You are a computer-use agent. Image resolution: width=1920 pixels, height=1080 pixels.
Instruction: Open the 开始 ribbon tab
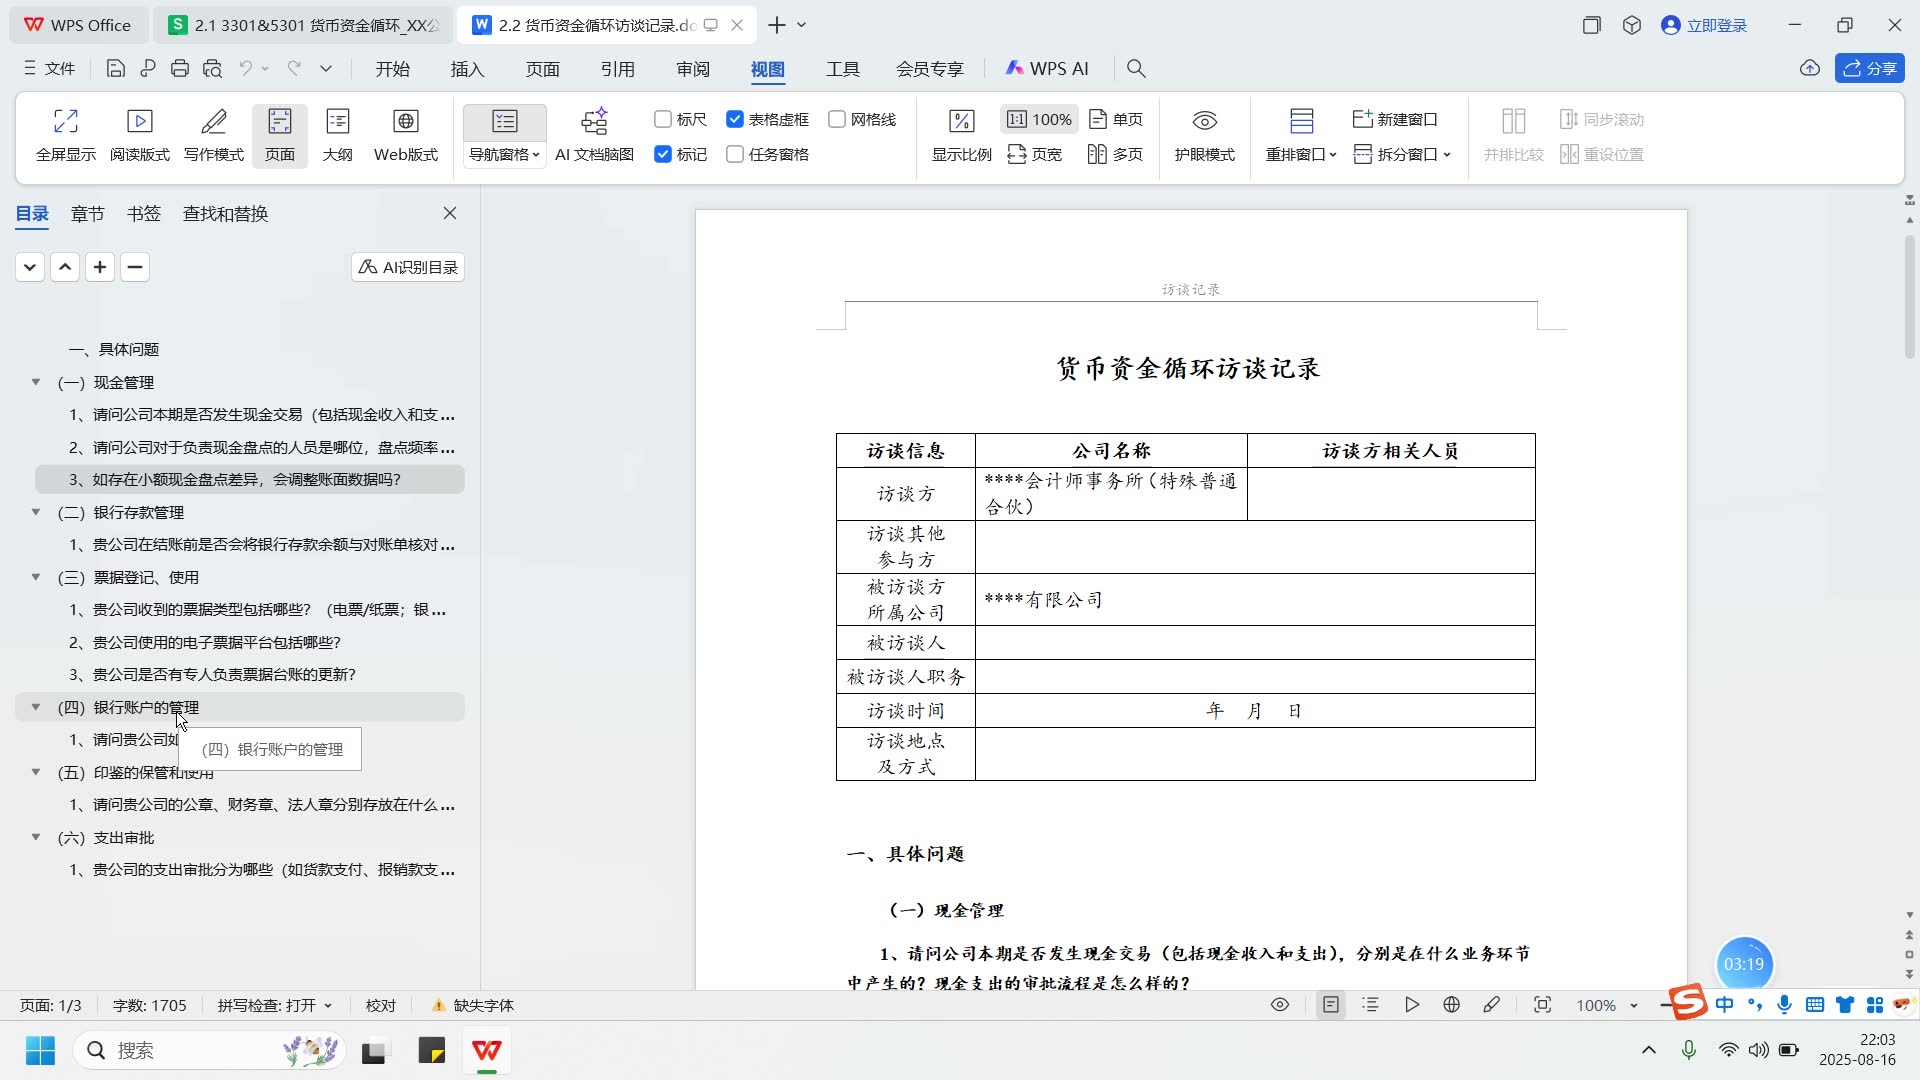click(392, 69)
